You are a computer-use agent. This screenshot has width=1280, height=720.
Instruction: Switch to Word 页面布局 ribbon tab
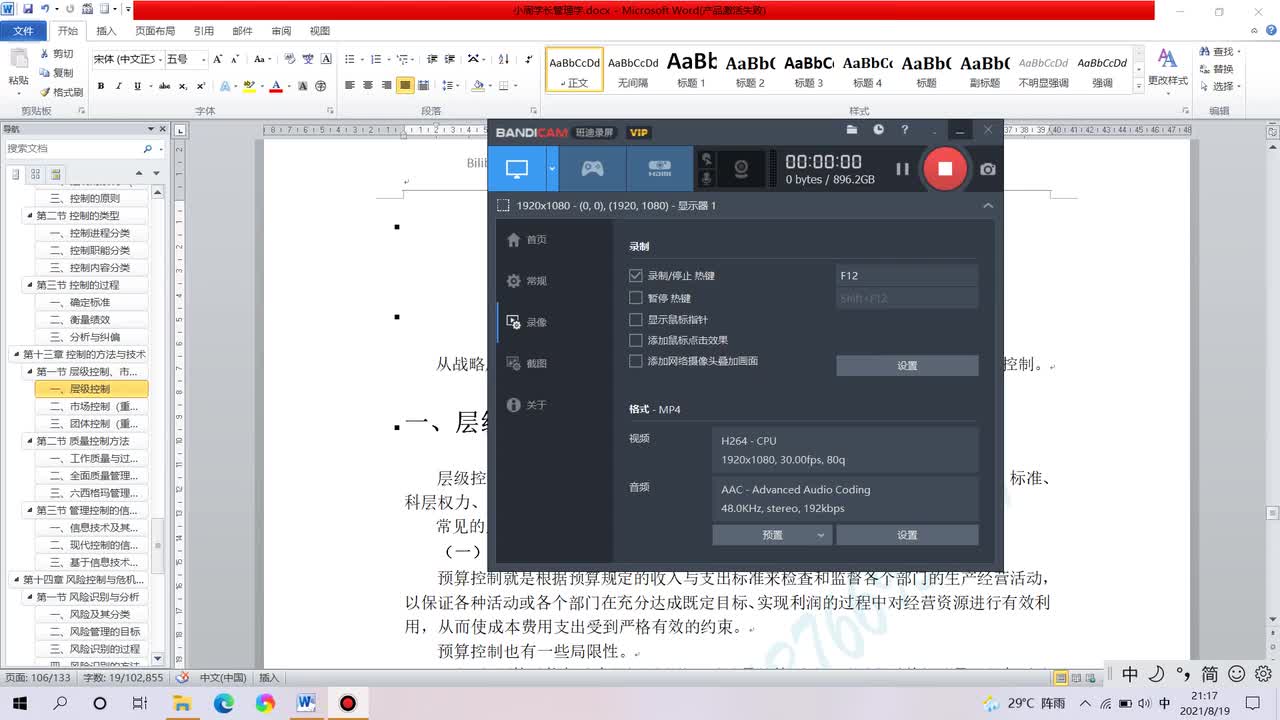pos(154,31)
